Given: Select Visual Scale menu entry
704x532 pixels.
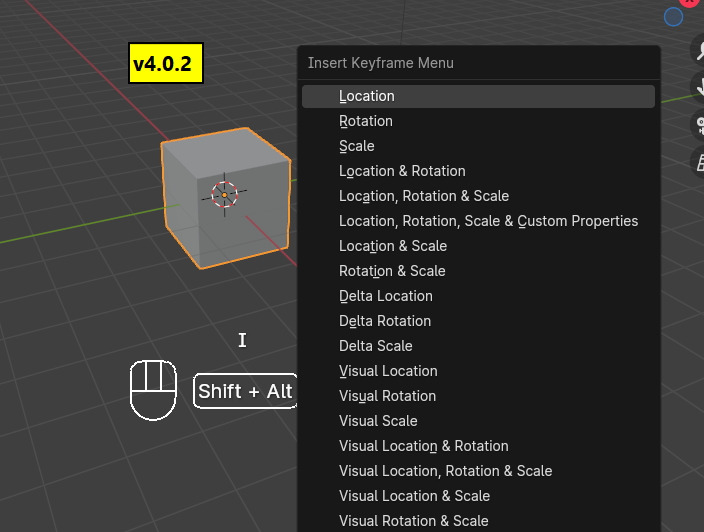Looking at the screenshot, I should [478, 421].
